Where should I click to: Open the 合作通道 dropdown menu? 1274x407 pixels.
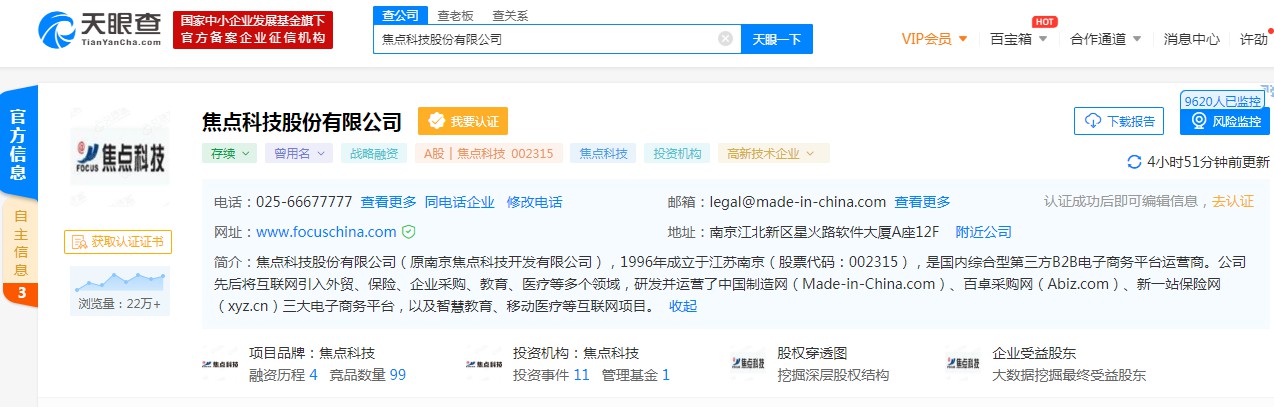(1105, 39)
